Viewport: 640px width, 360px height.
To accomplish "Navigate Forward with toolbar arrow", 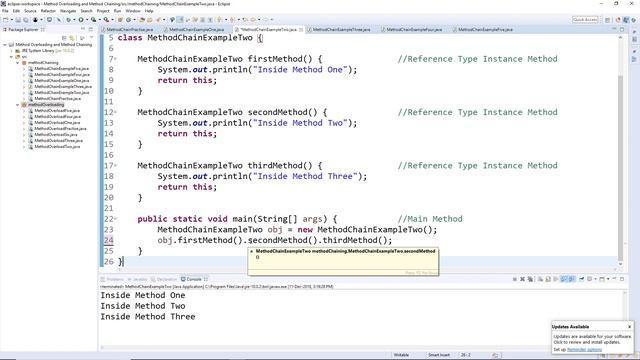I will [x=265, y=20].
